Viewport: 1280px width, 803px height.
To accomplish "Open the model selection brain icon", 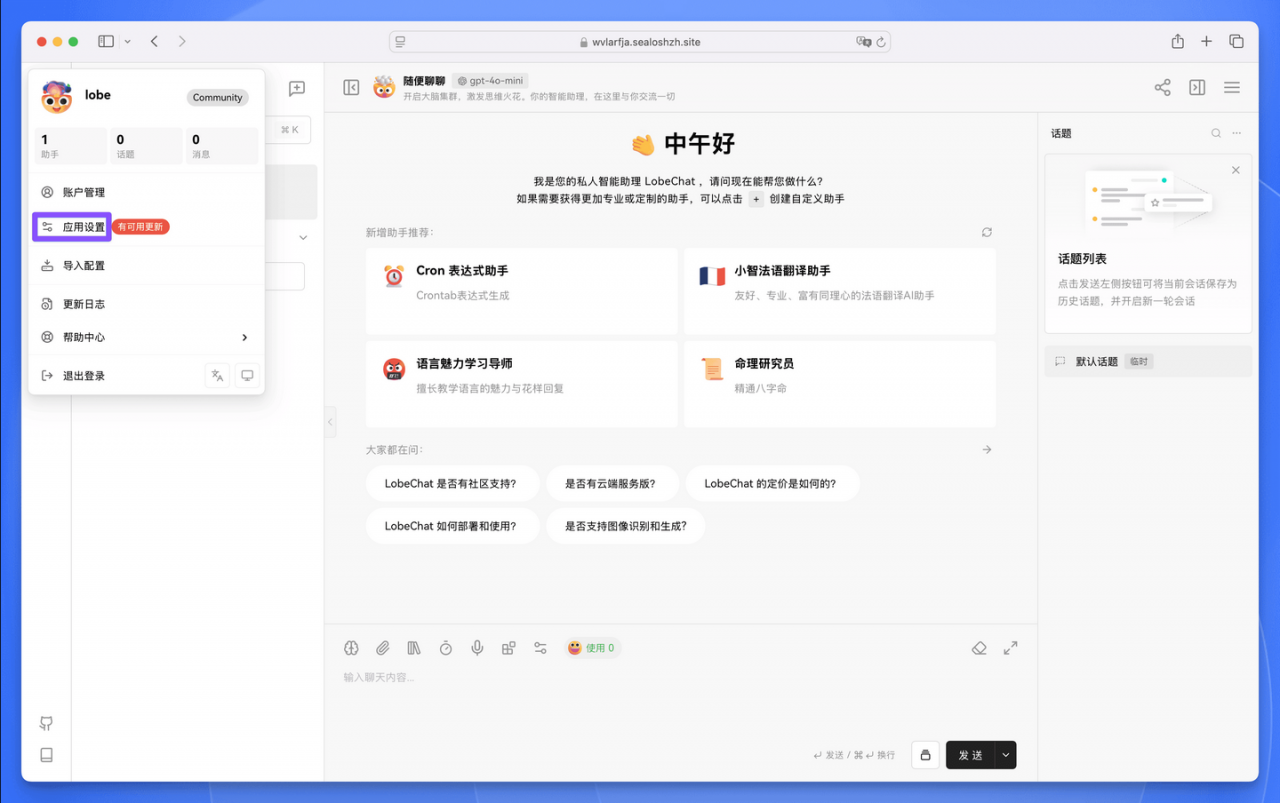I will [351, 648].
